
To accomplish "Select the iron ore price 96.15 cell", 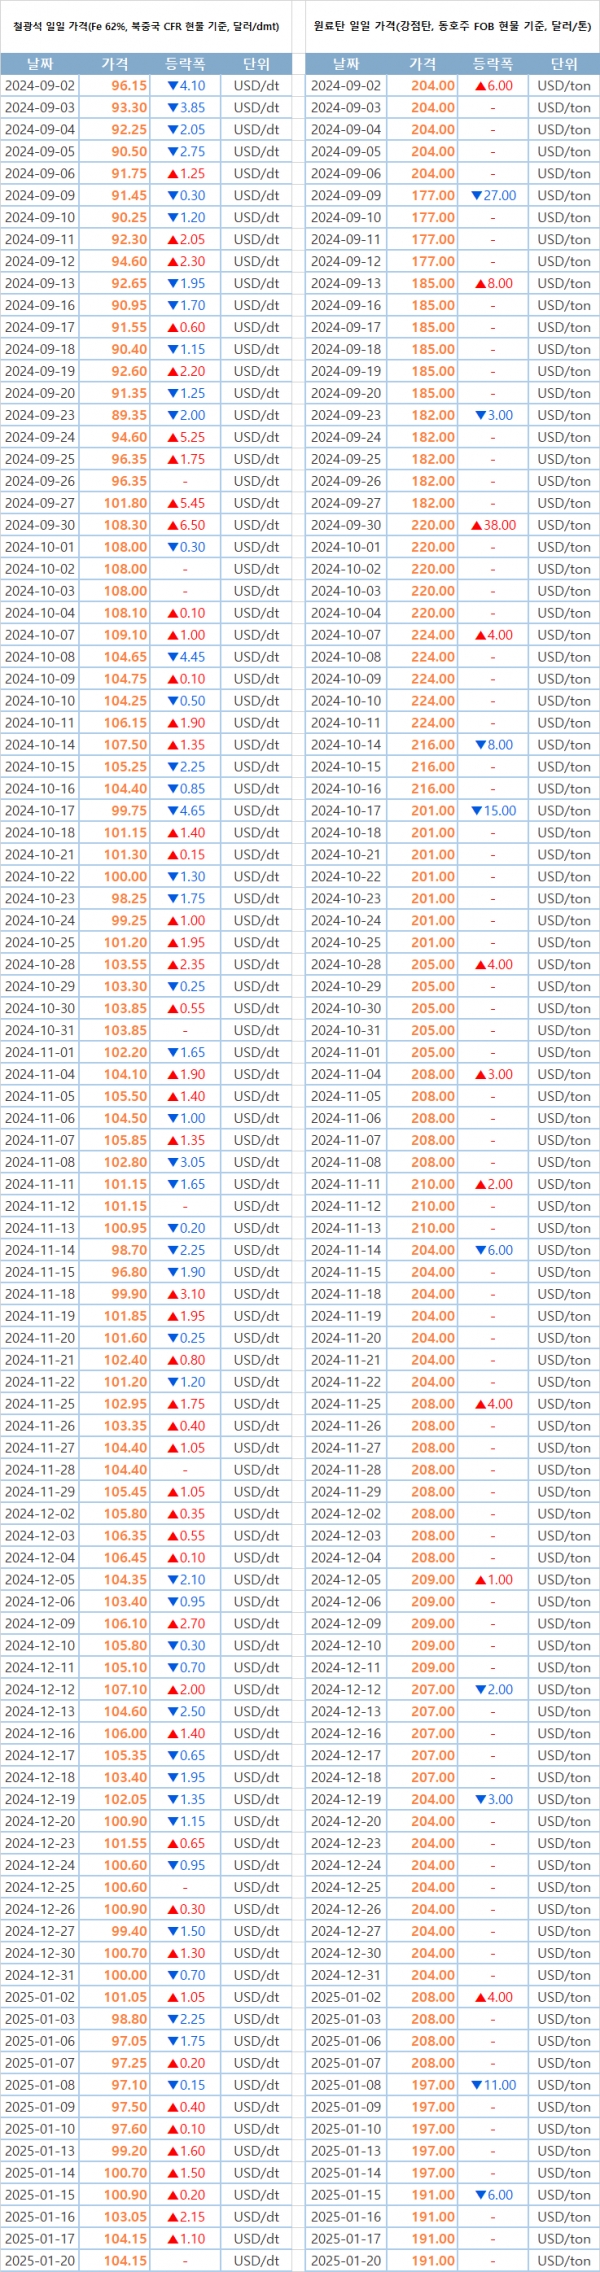I will [x=129, y=86].
